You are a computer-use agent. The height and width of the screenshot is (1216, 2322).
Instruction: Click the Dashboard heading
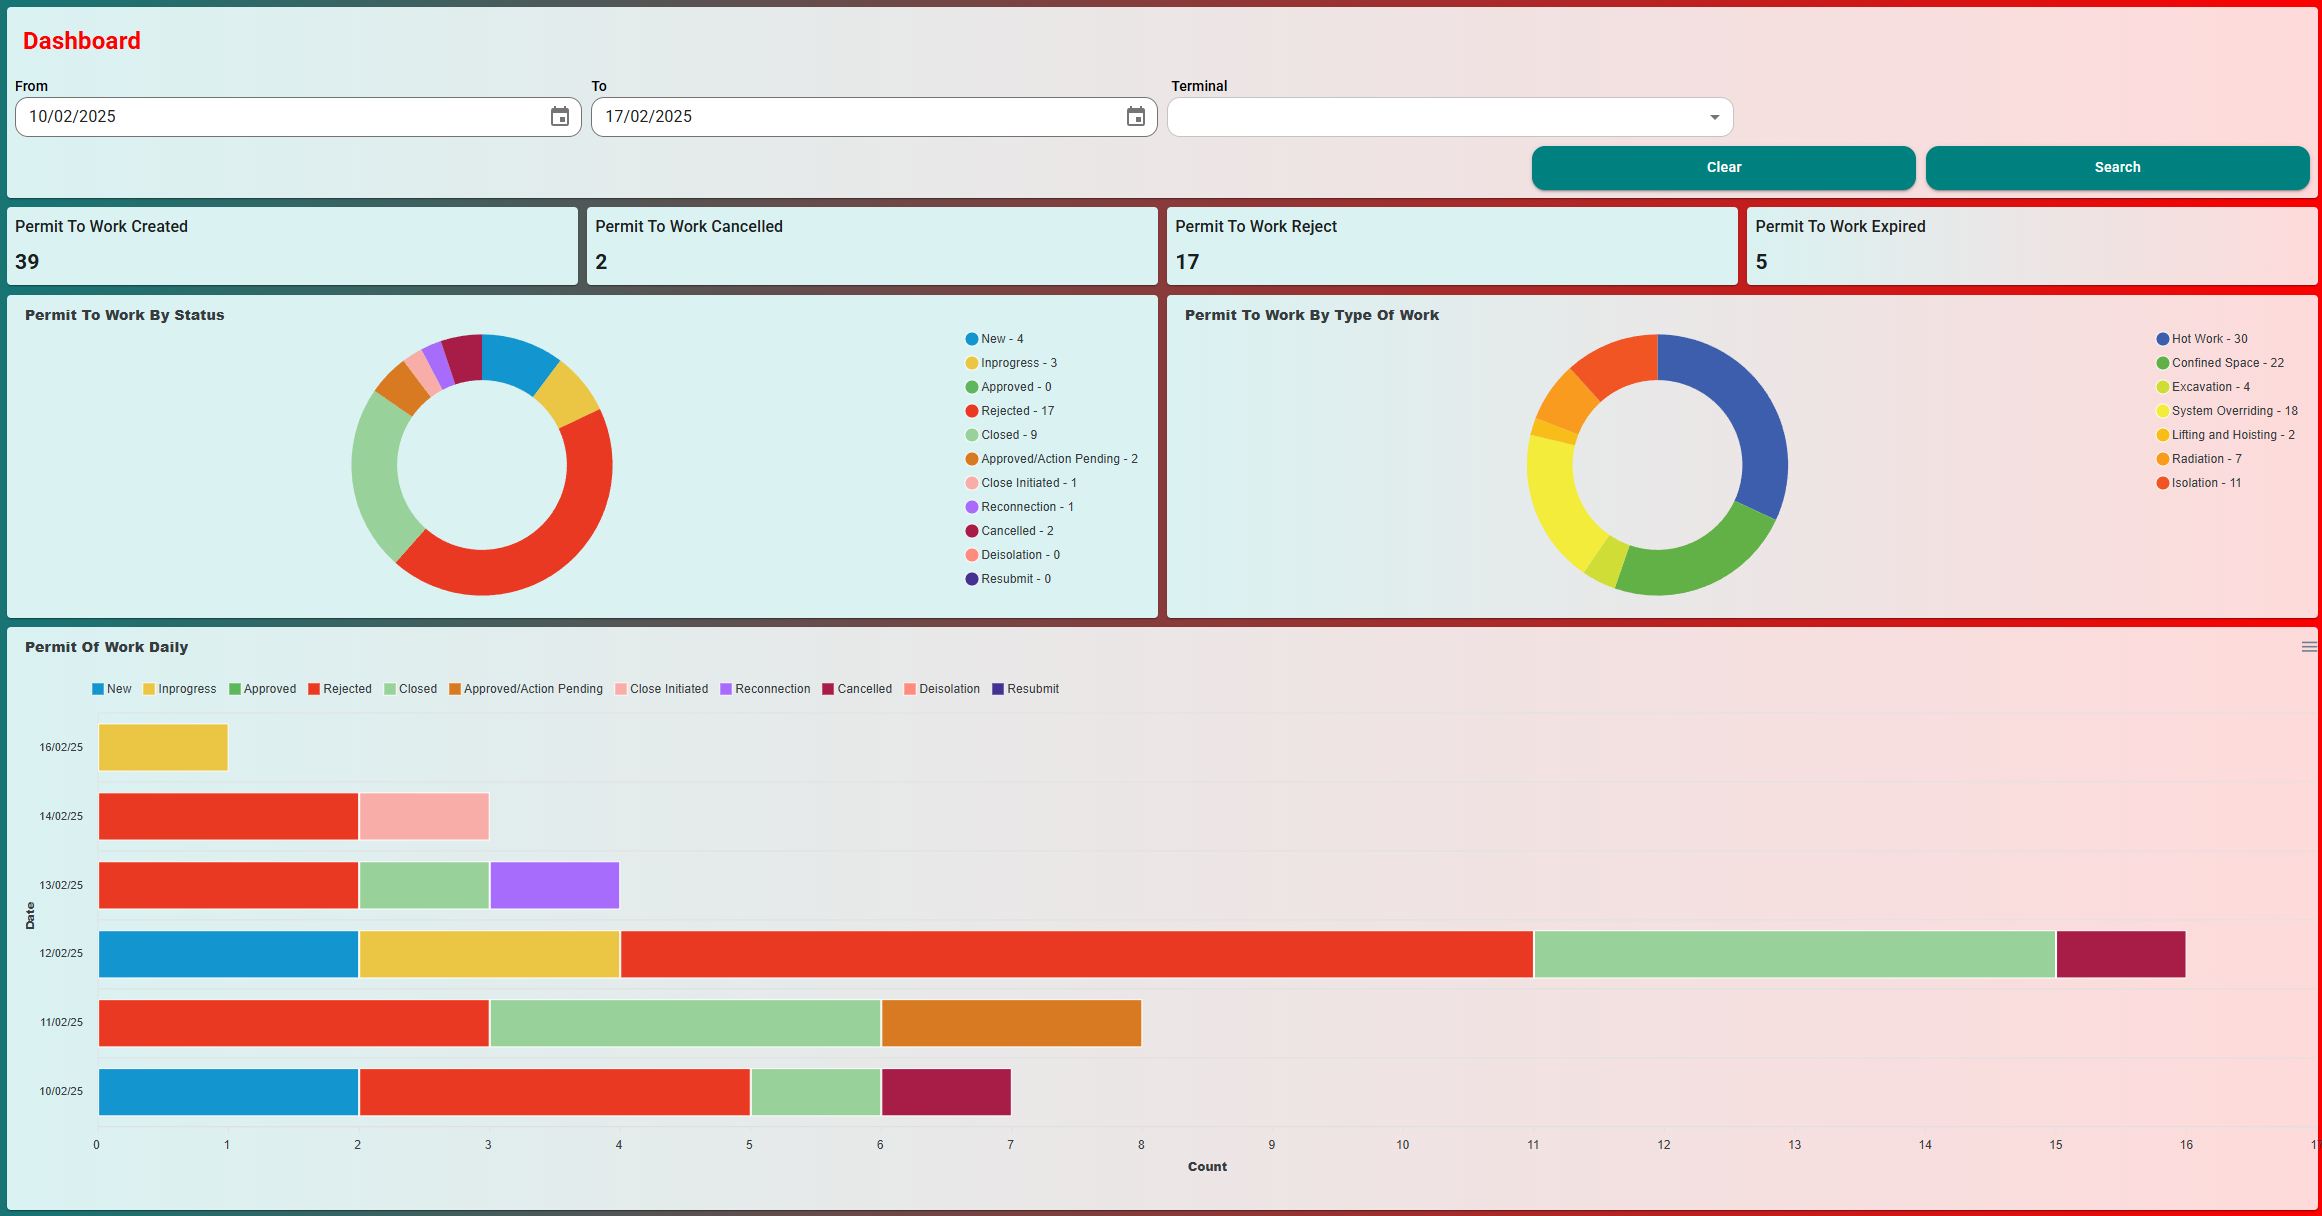82,41
